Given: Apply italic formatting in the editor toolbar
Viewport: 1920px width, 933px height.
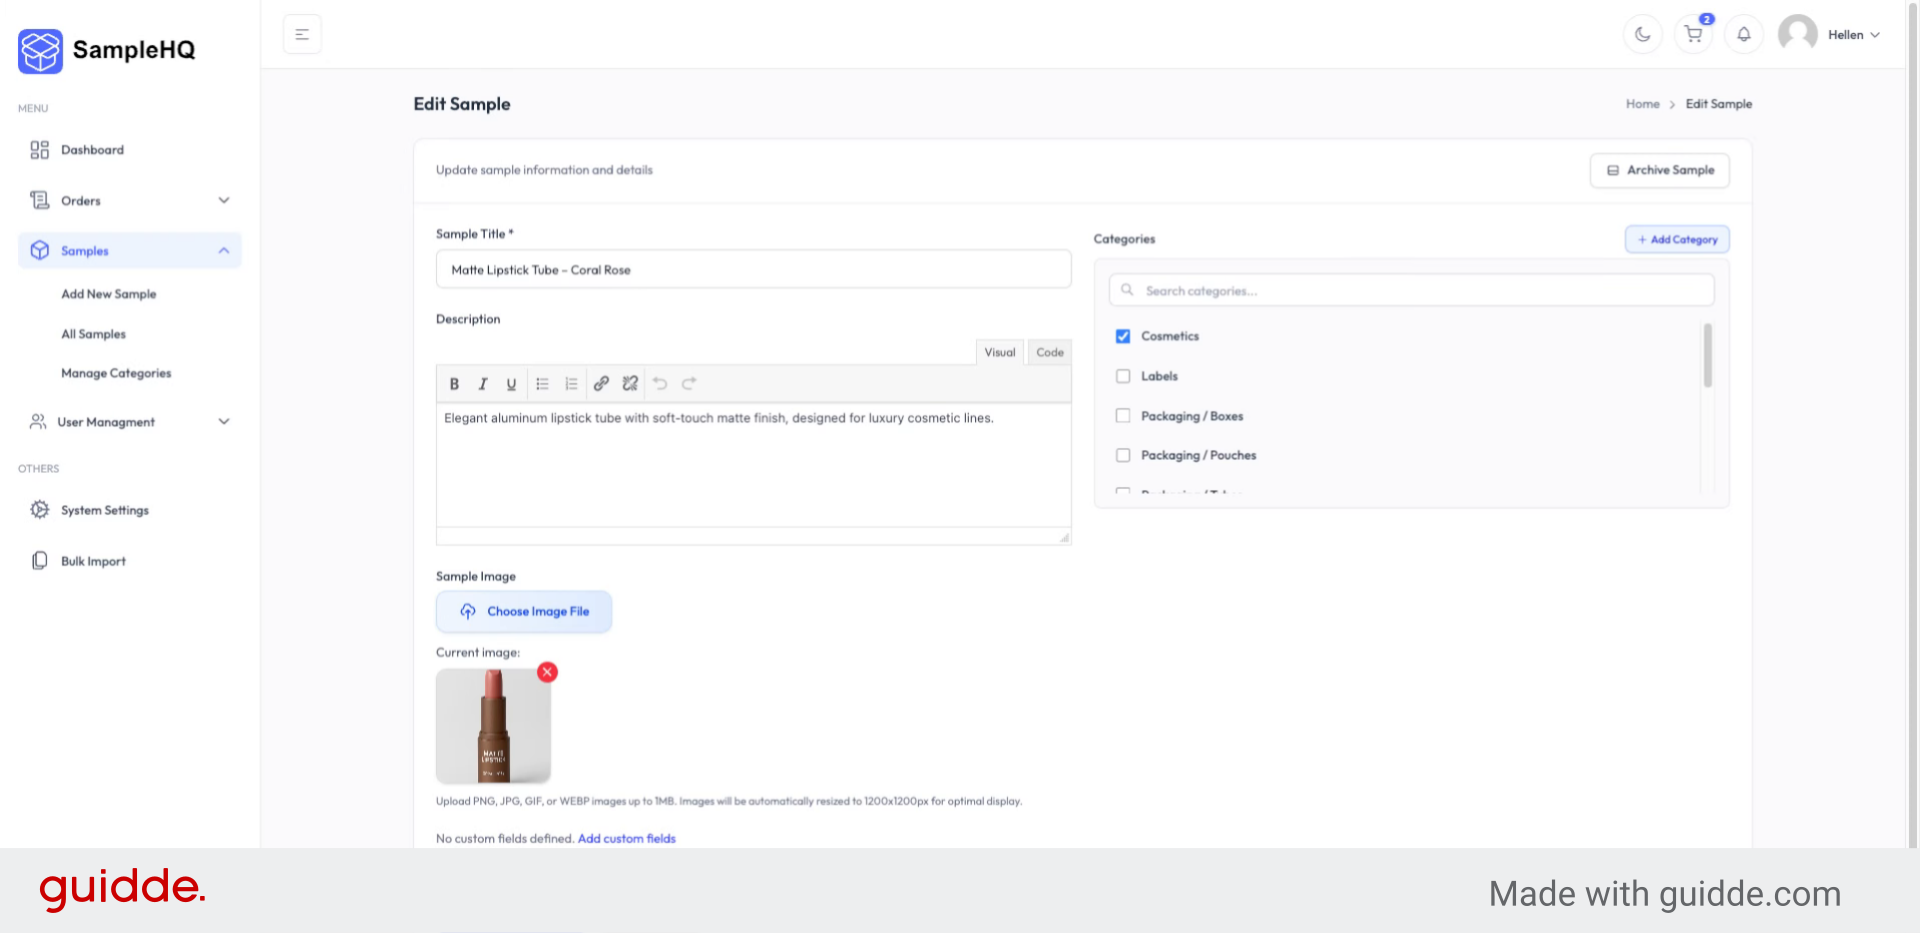Looking at the screenshot, I should (x=483, y=383).
